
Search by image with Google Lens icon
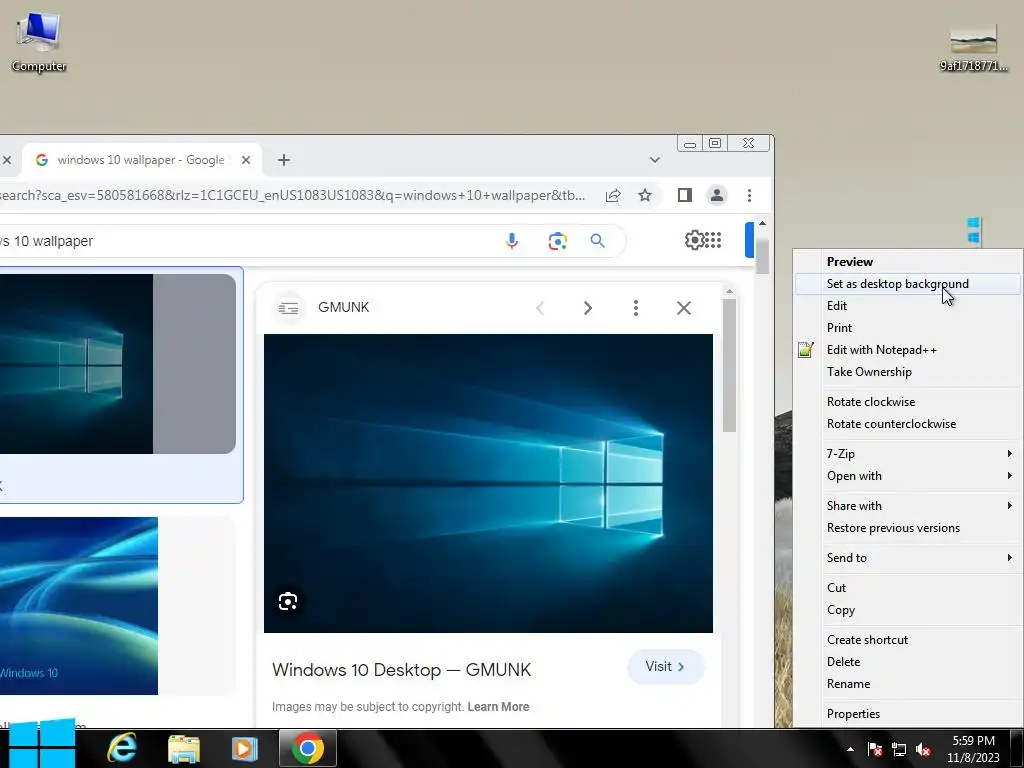click(x=557, y=241)
